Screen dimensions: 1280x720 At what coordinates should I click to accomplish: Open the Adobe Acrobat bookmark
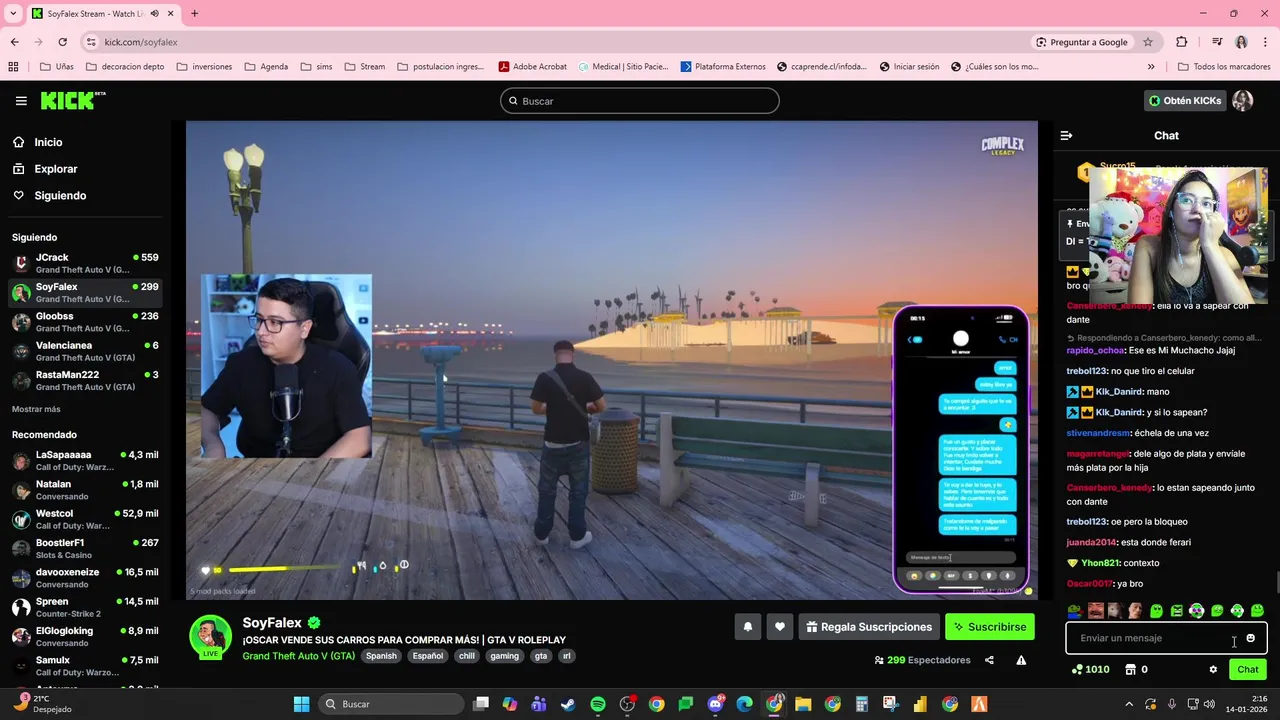(x=532, y=67)
